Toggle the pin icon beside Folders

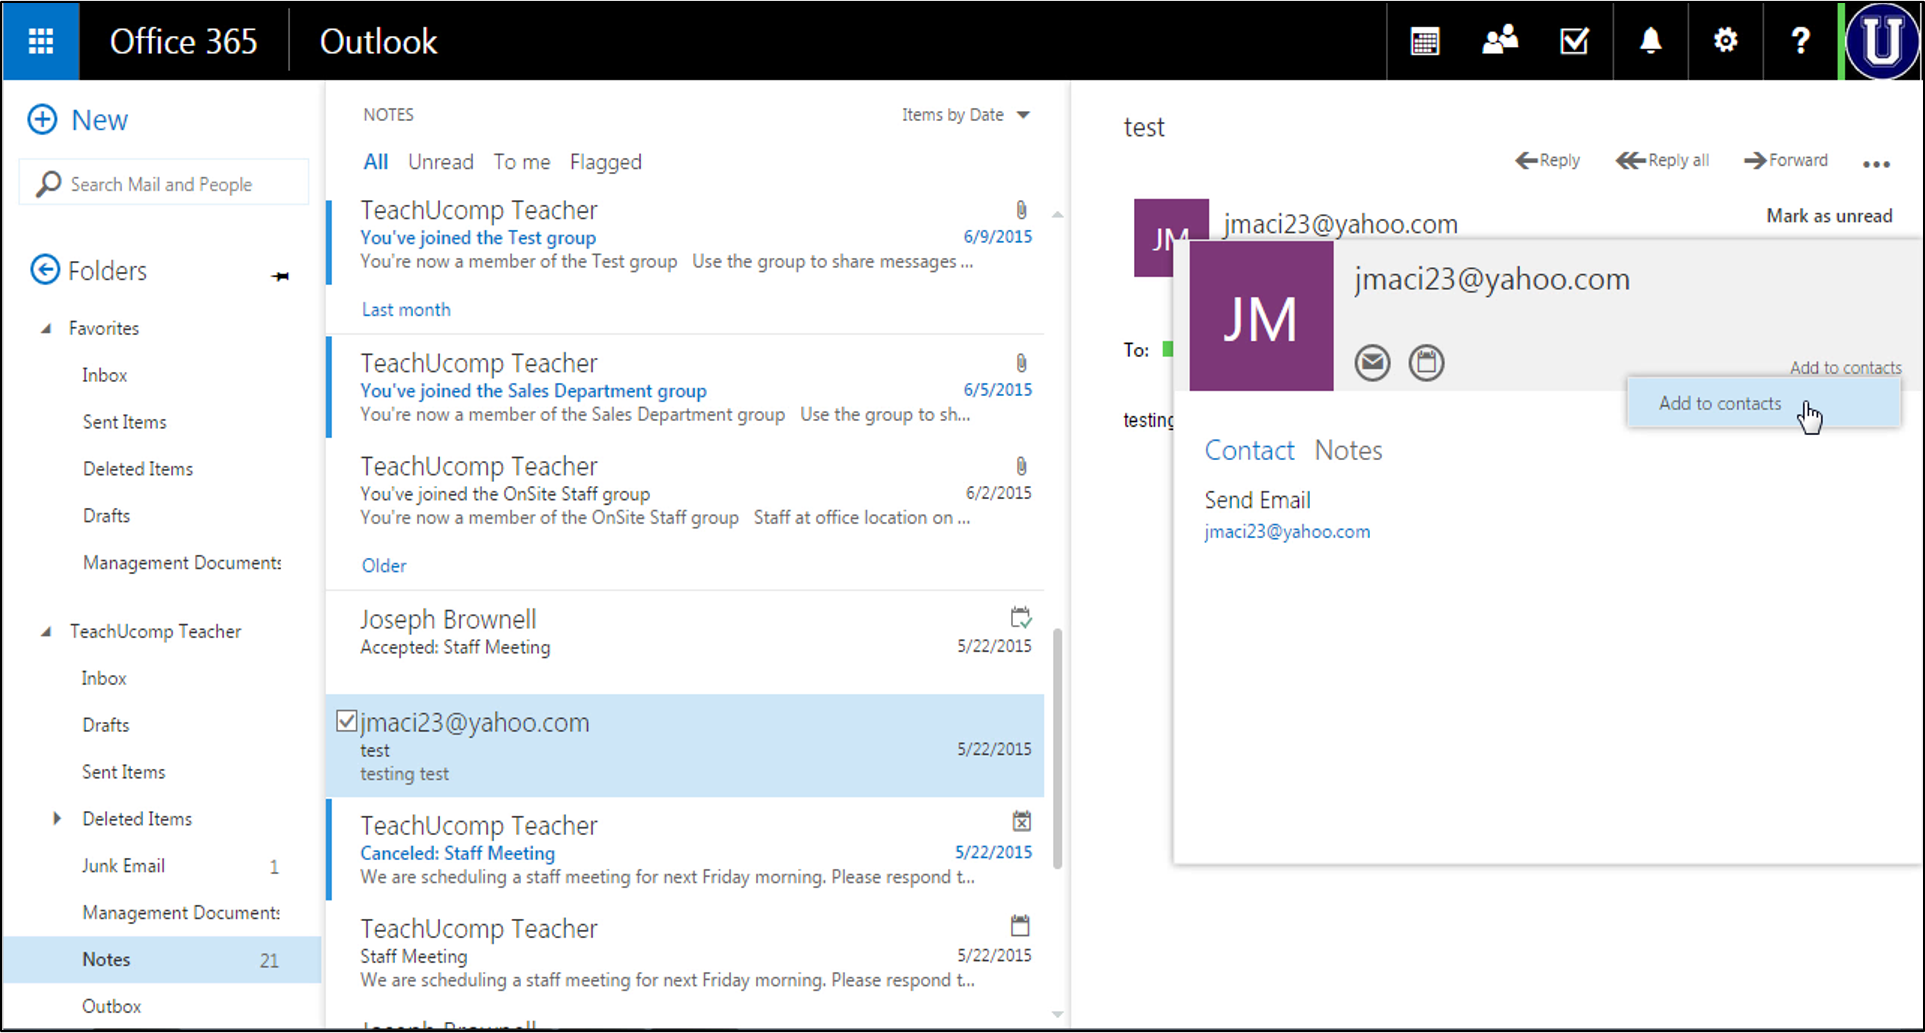coord(280,276)
